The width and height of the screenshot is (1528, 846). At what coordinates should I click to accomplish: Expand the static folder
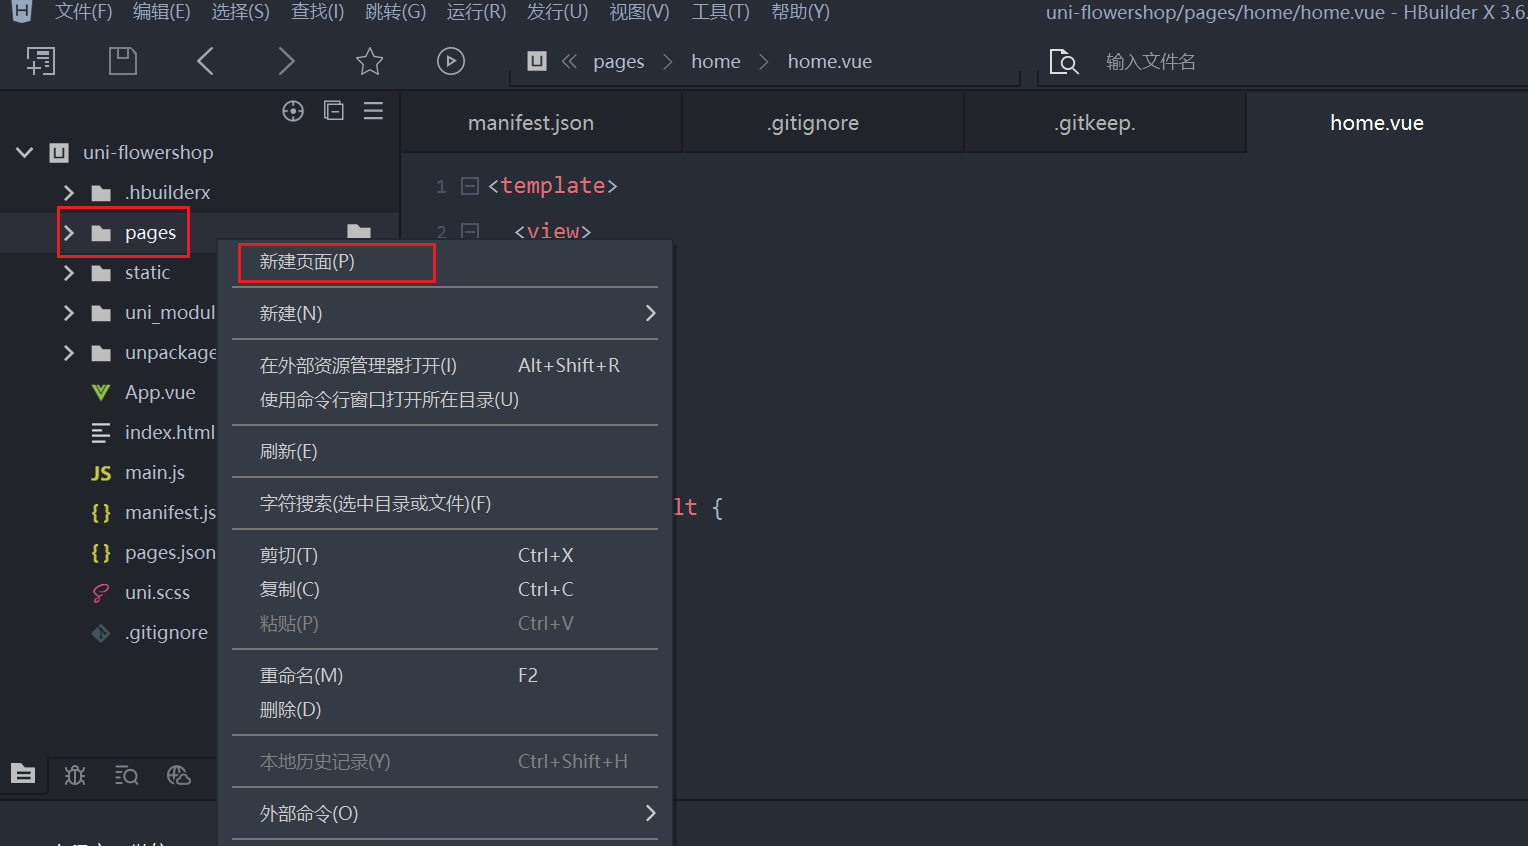68,273
